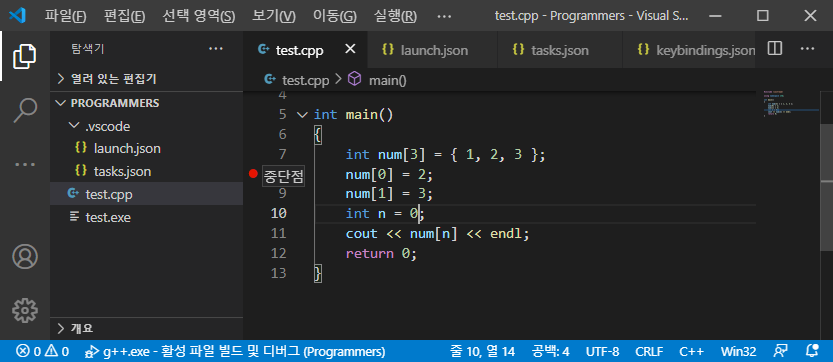Open the errors and warnings count
This screenshot has height=362, width=833.
[x=42, y=351]
